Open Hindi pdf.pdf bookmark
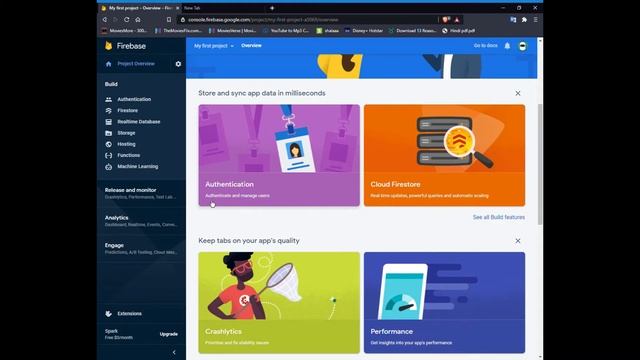This screenshot has height=360, width=640. pyautogui.click(x=458, y=31)
